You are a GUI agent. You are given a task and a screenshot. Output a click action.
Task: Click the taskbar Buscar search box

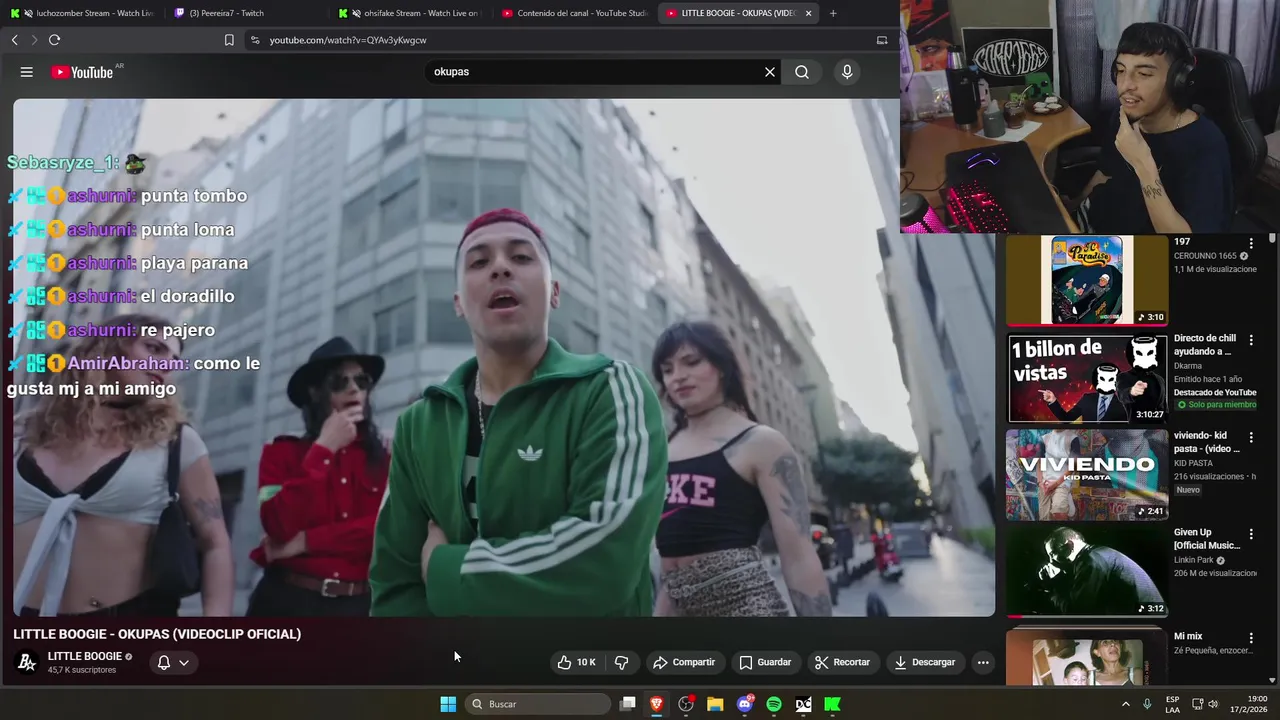pyautogui.click(x=540, y=704)
